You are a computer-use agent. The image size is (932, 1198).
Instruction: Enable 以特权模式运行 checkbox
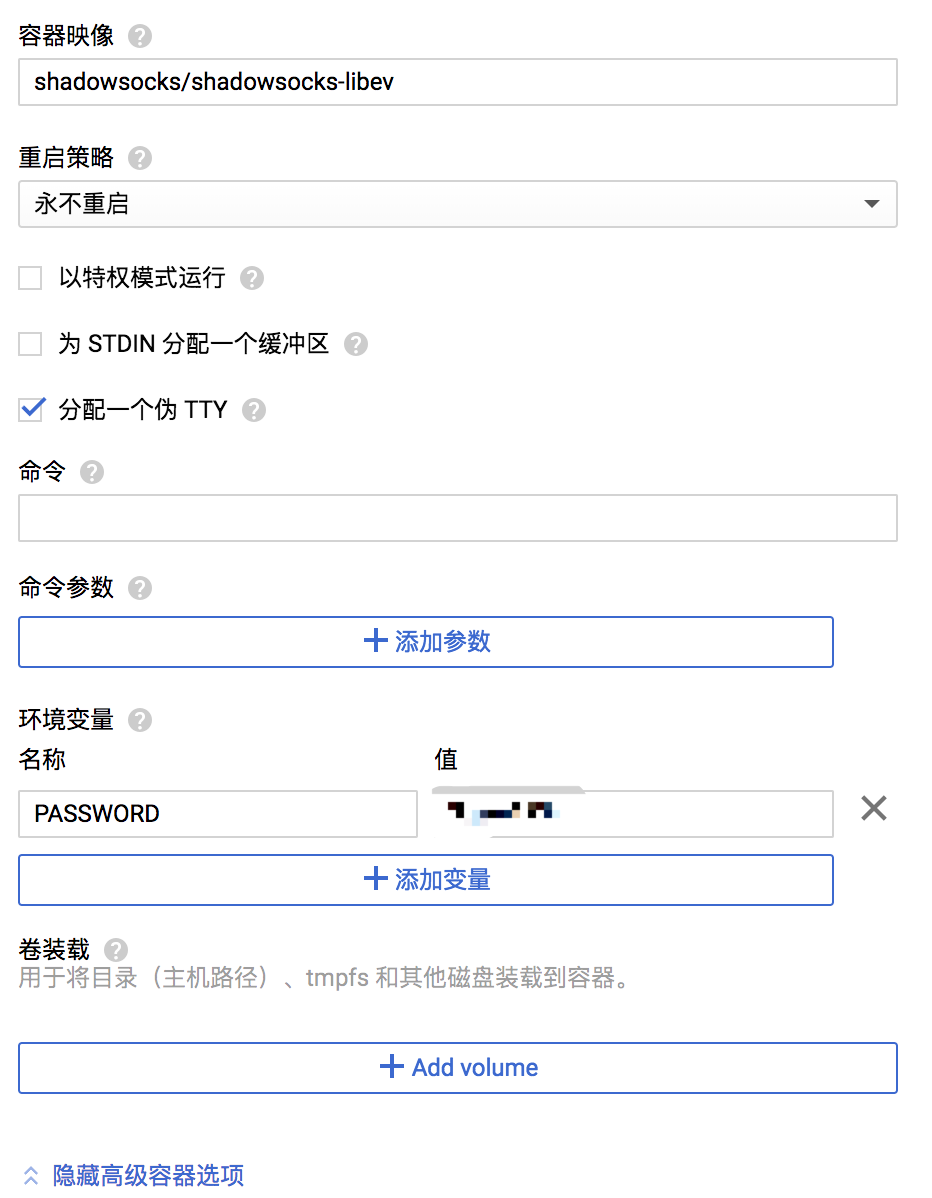[31, 278]
